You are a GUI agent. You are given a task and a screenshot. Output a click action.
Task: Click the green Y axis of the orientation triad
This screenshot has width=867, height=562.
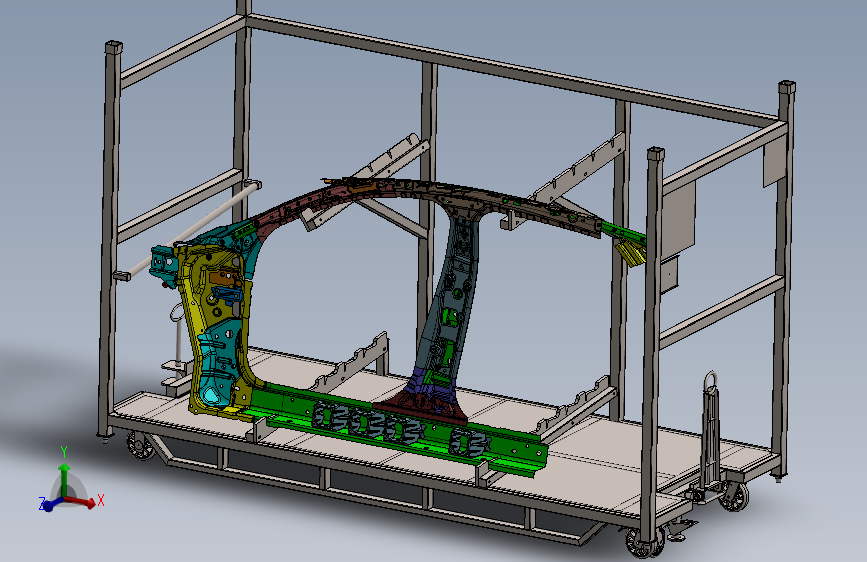(65, 480)
